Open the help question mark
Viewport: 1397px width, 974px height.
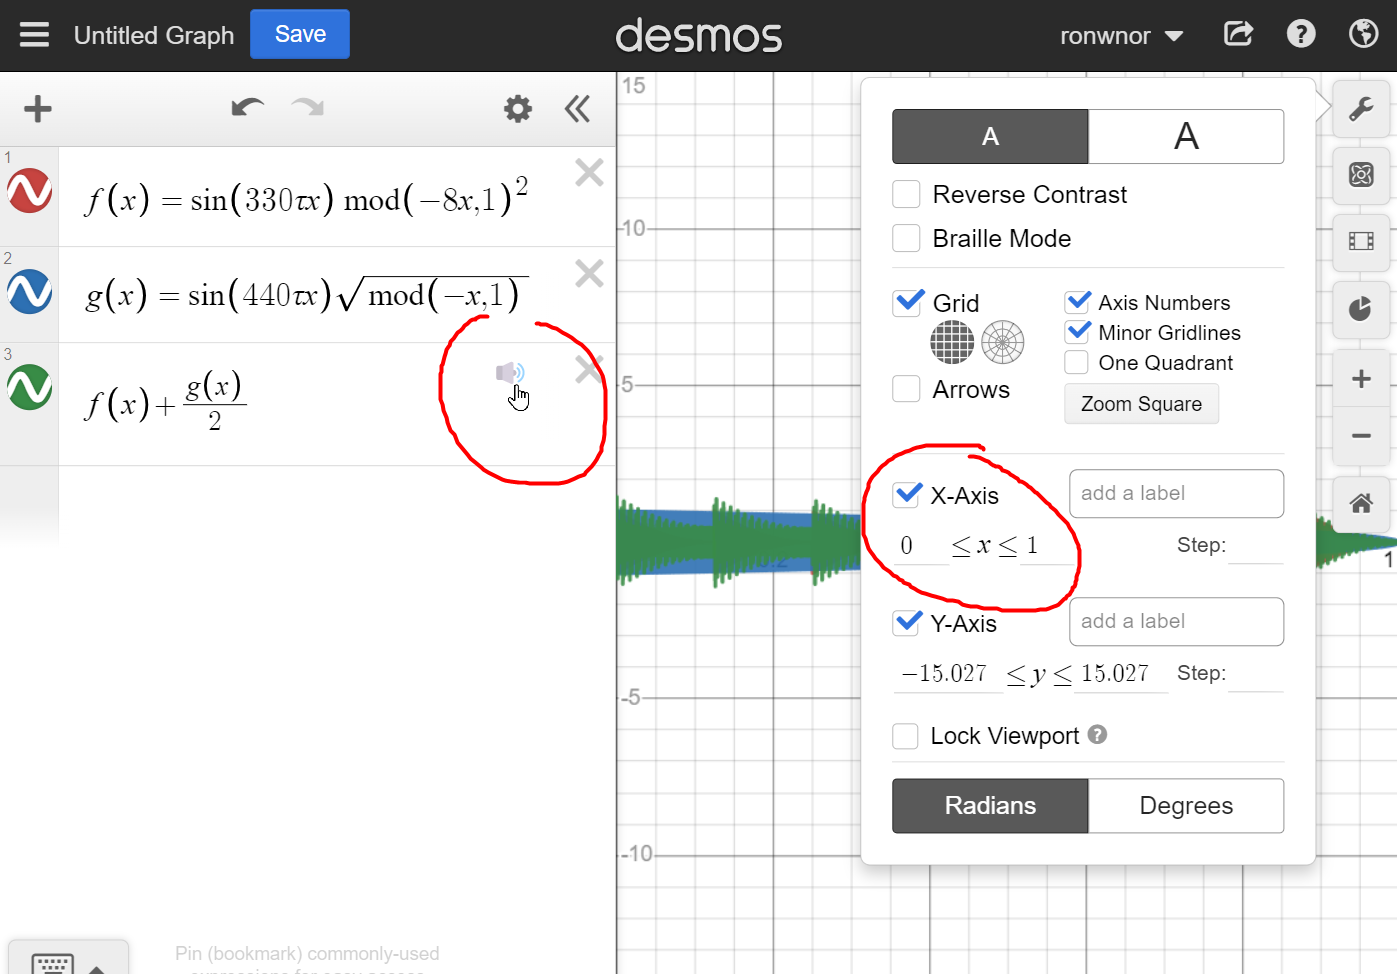coord(1301,34)
